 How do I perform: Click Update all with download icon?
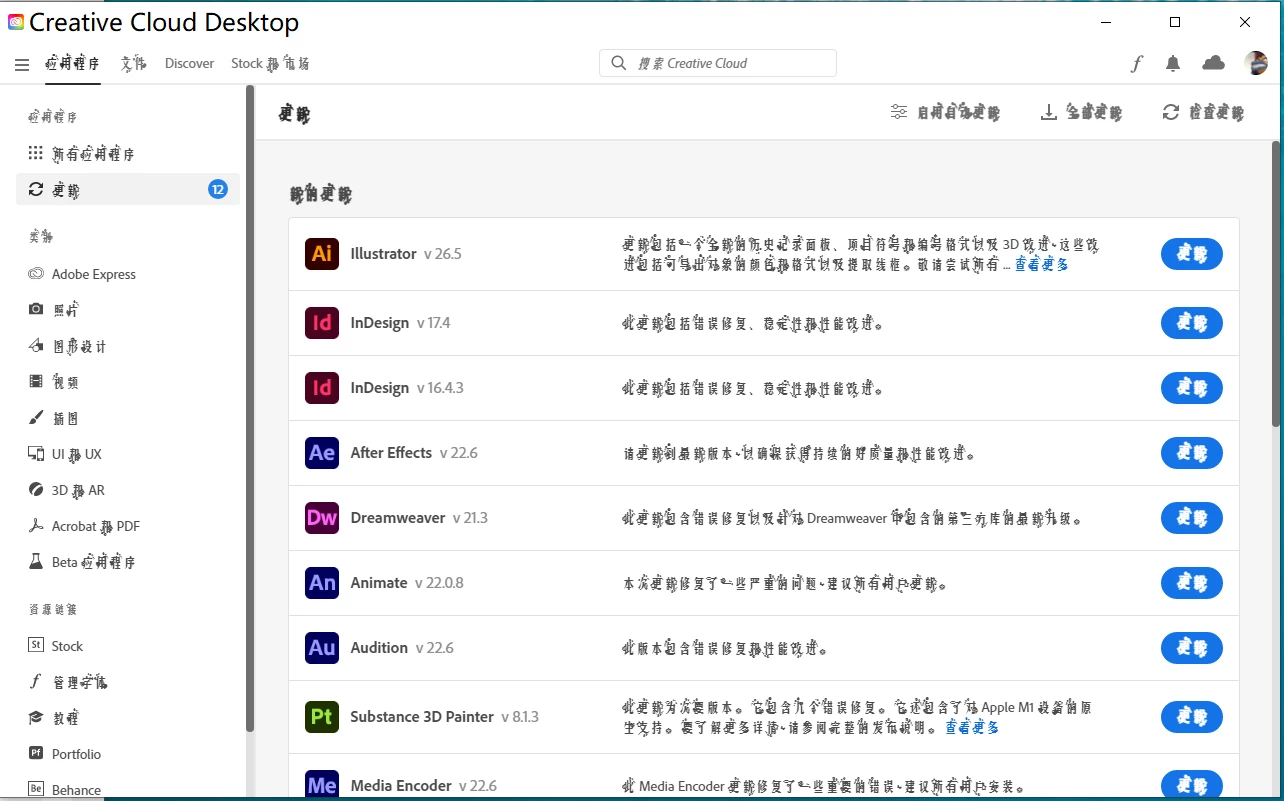pyautogui.click(x=1081, y=113)
